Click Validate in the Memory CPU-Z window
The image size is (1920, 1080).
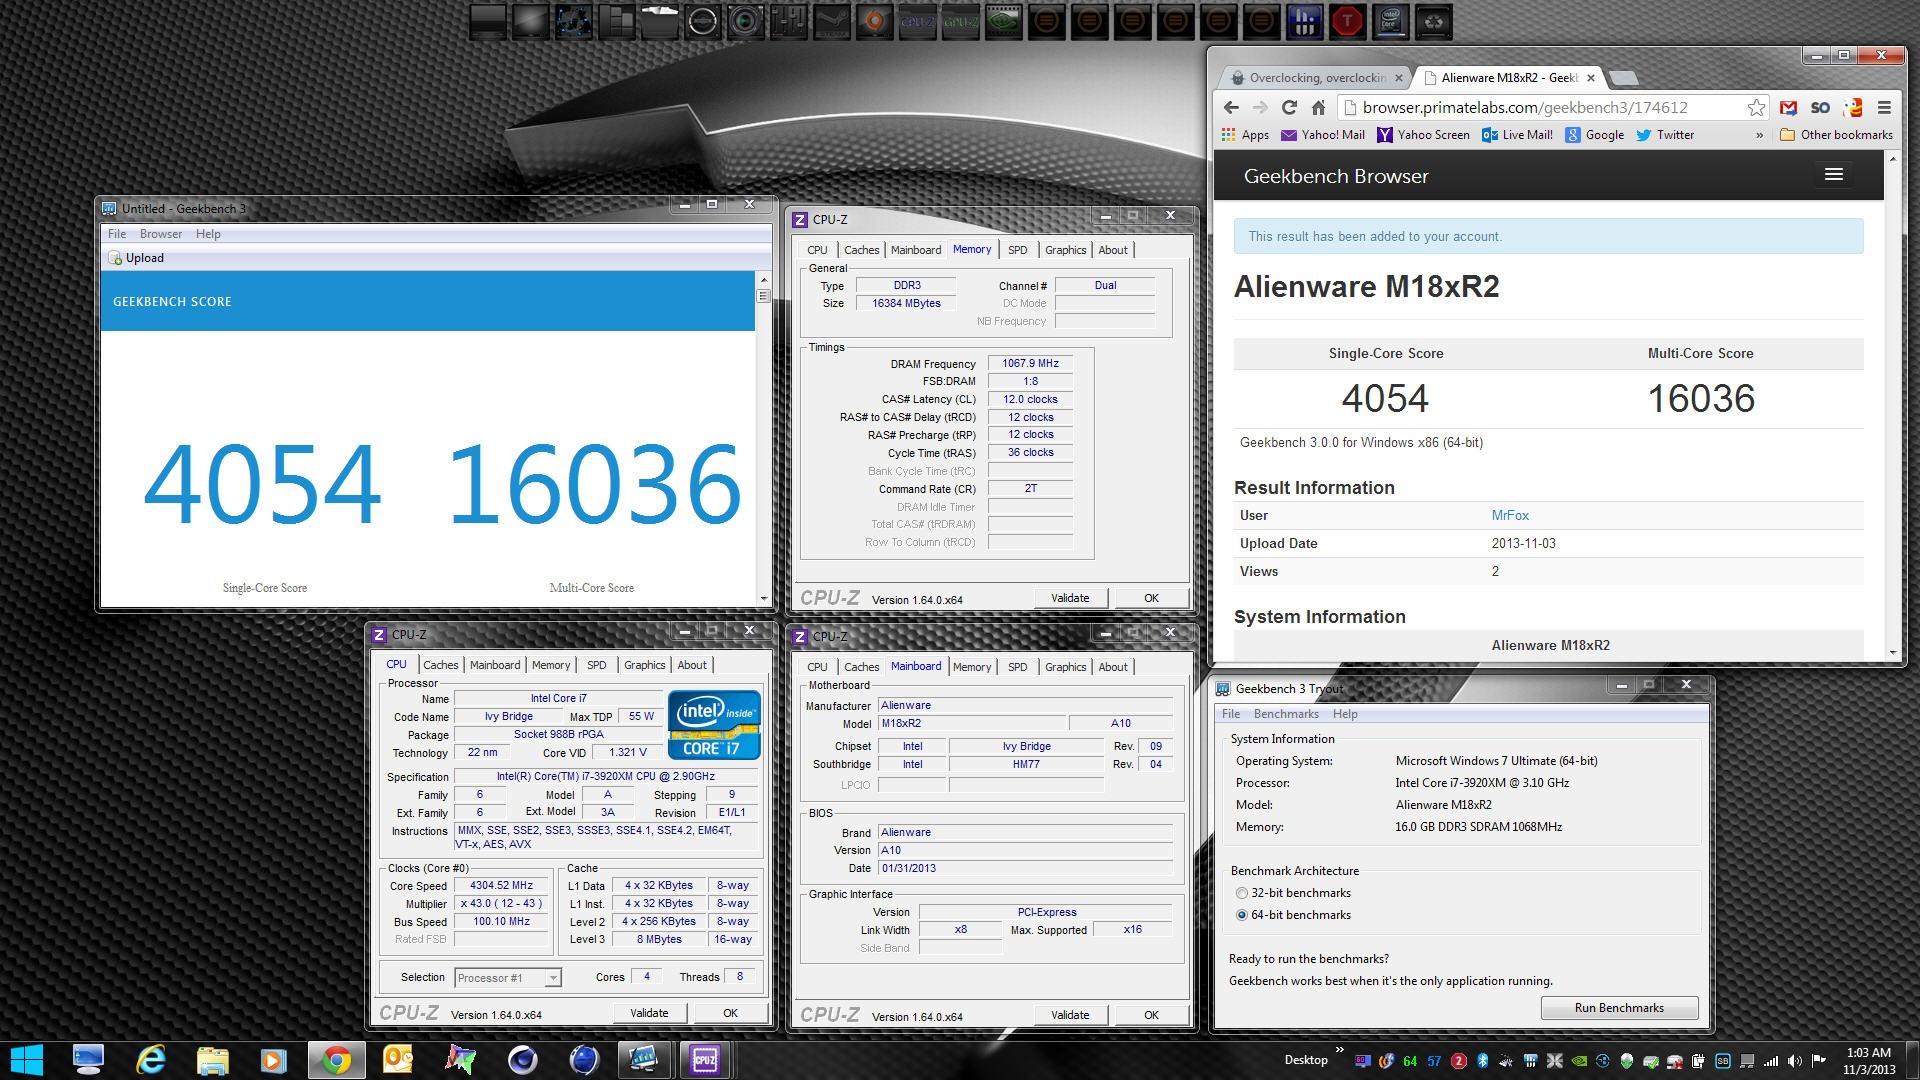pyautogui.click(x=1070, y=598)
